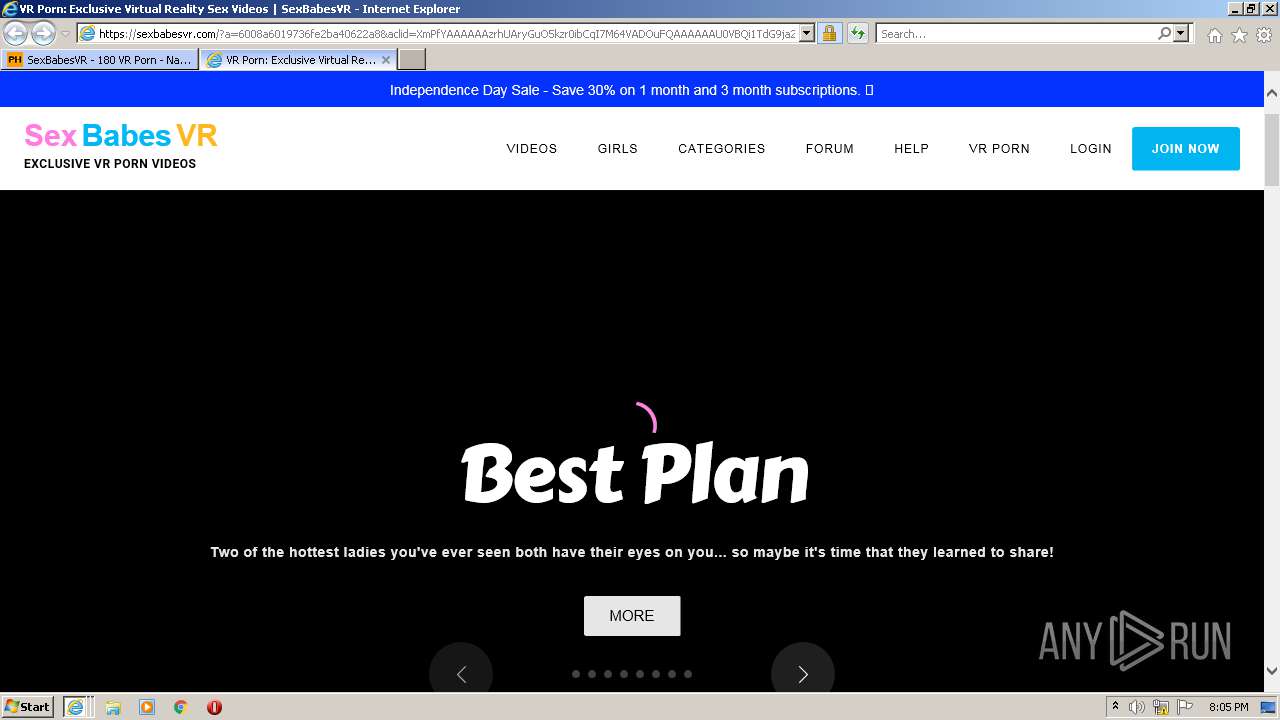Select the second carousel dot
The height and width of the screenshot is (720, 1280).
click(592, 674)
